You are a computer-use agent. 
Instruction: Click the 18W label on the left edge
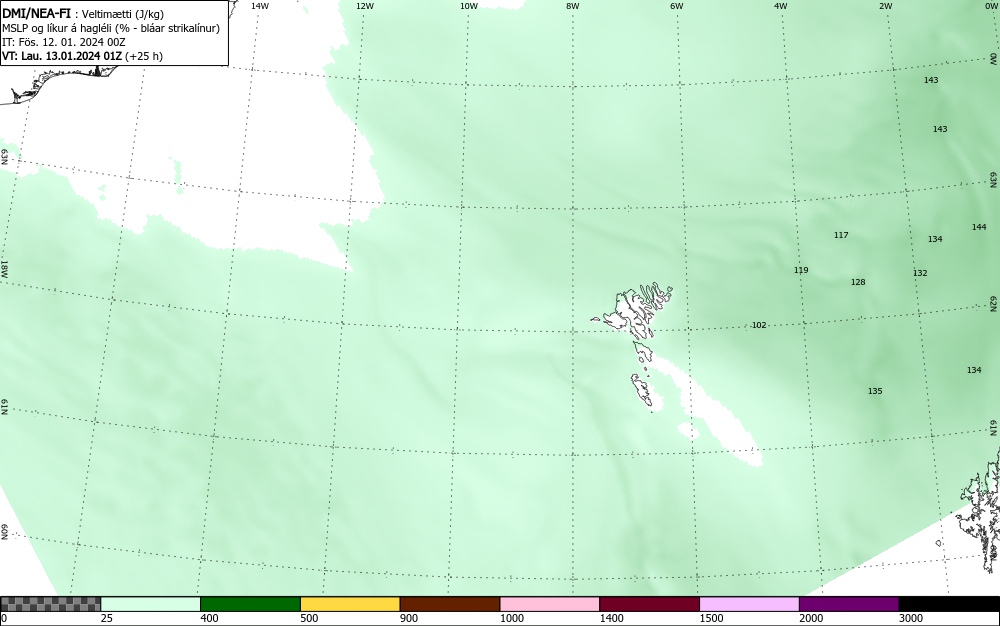point(4,268)
